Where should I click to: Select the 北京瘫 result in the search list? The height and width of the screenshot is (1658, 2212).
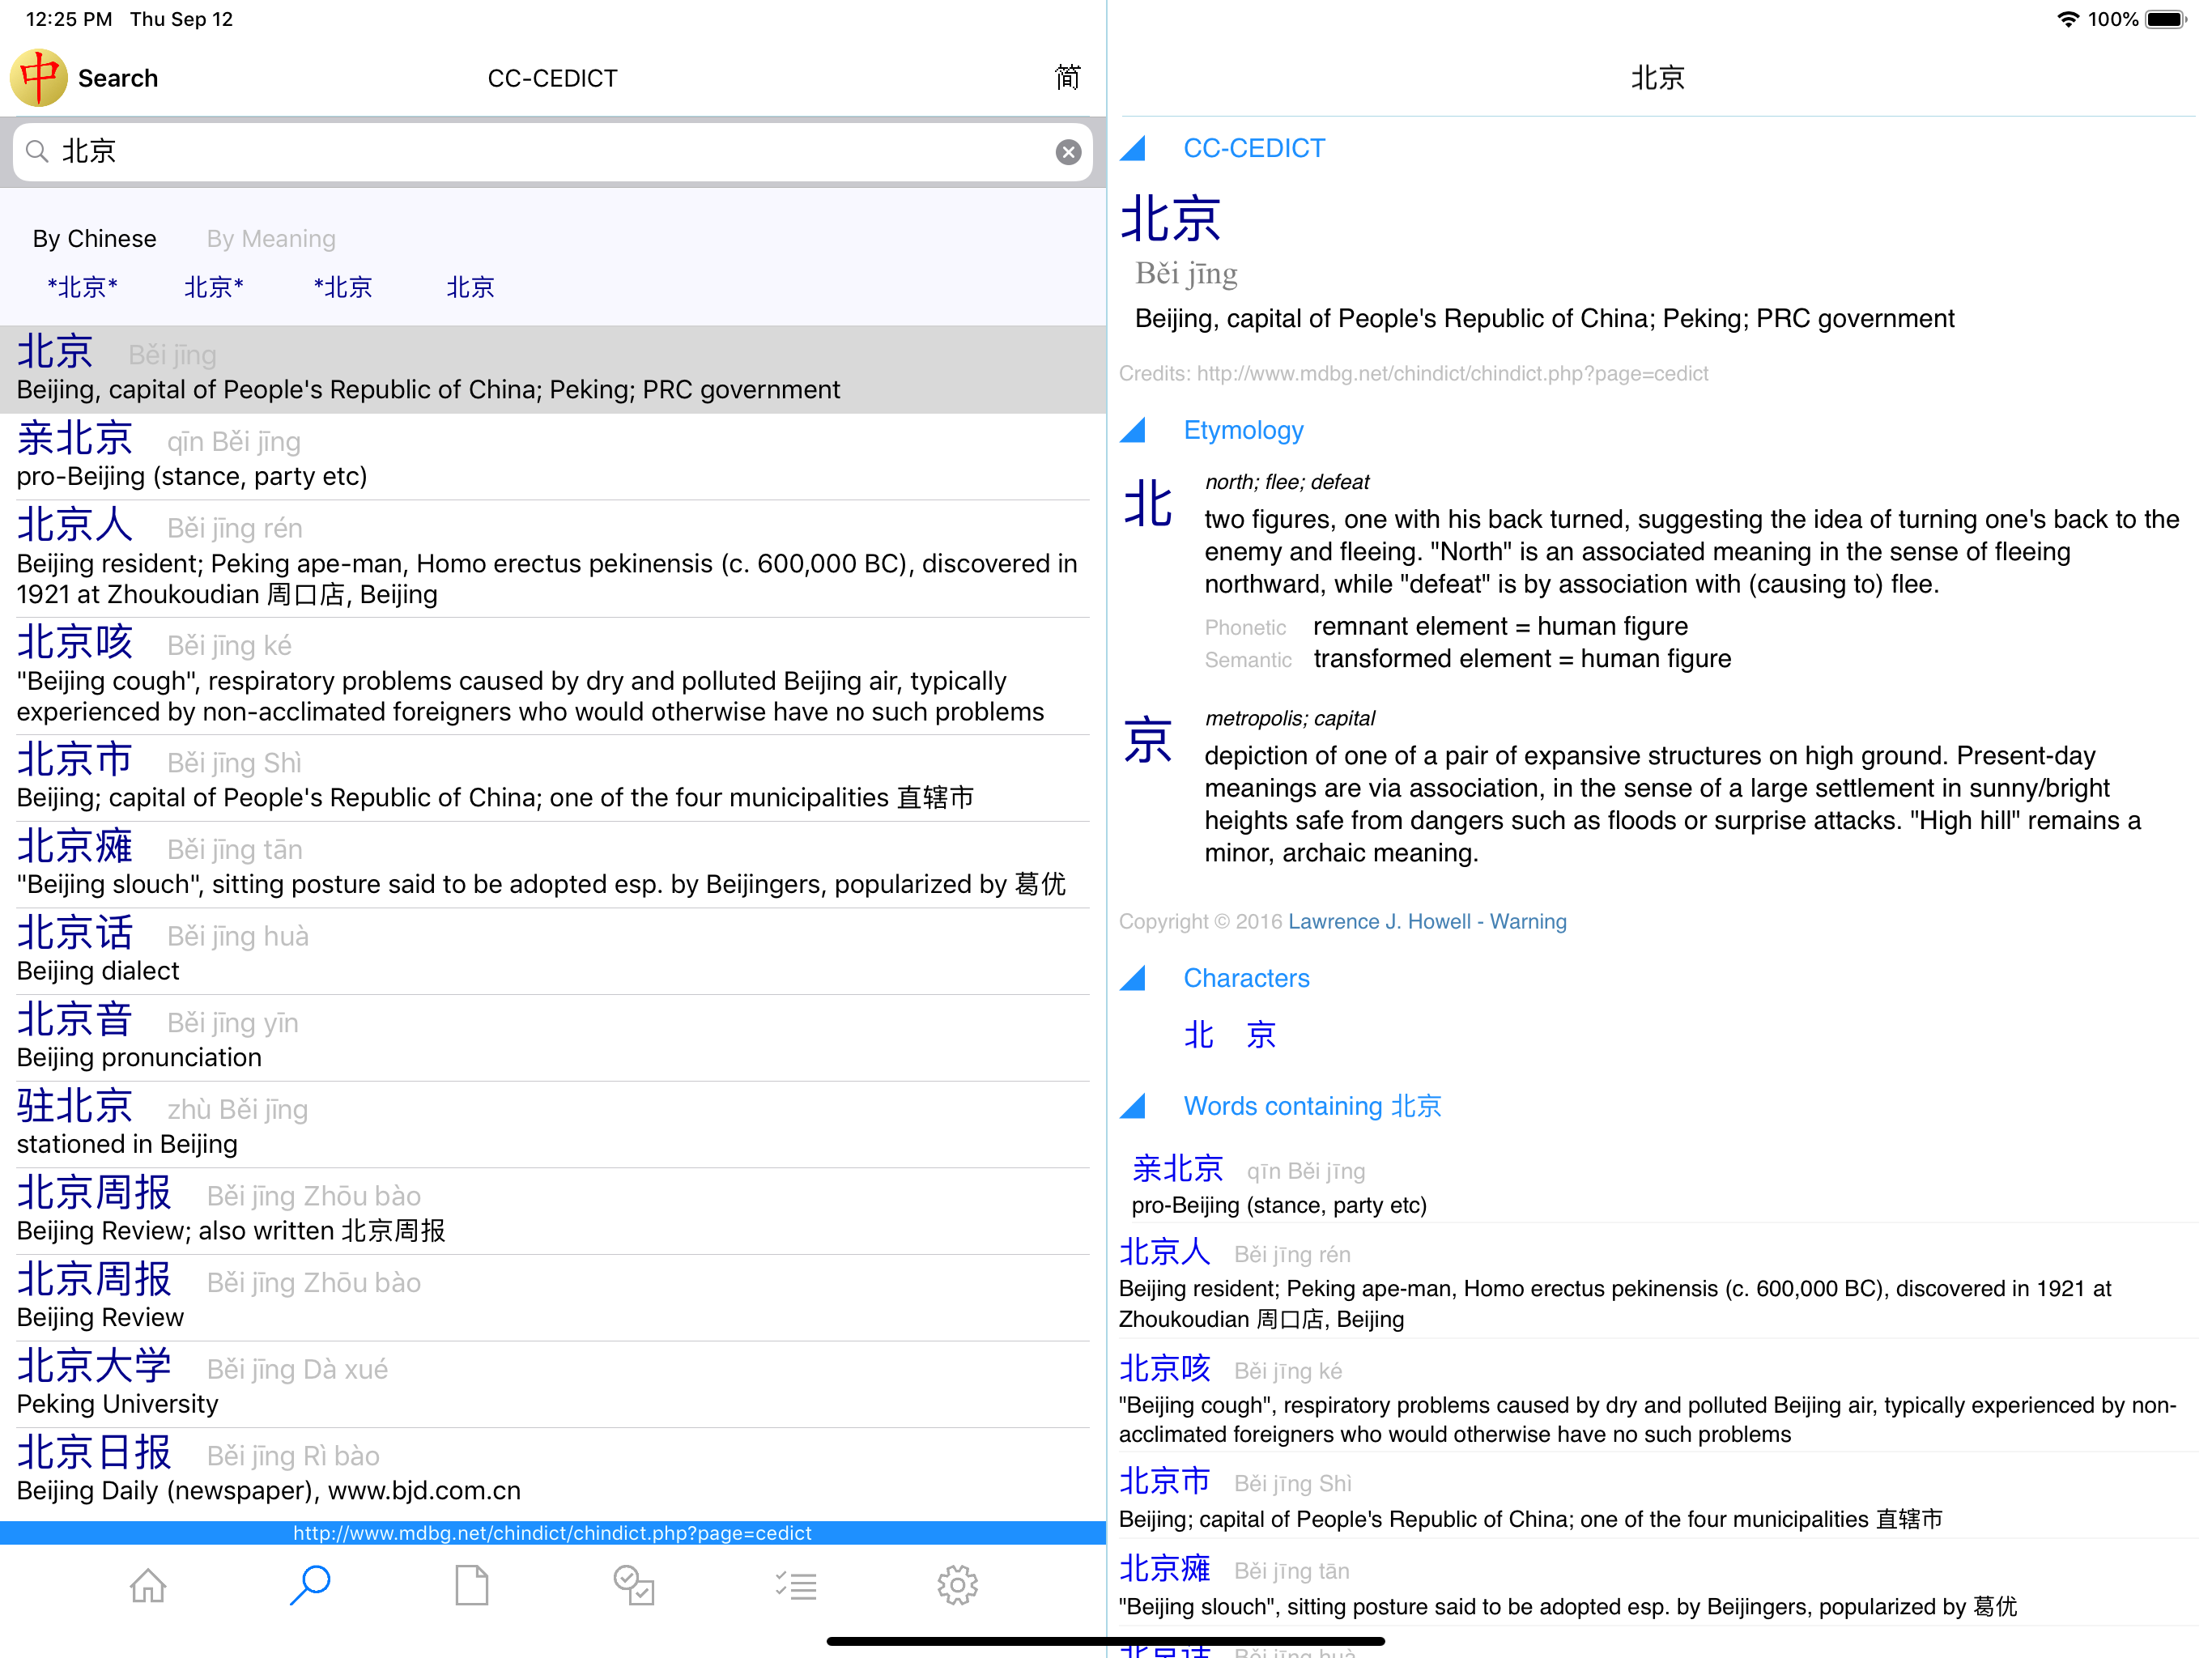[x=552, y=866]
